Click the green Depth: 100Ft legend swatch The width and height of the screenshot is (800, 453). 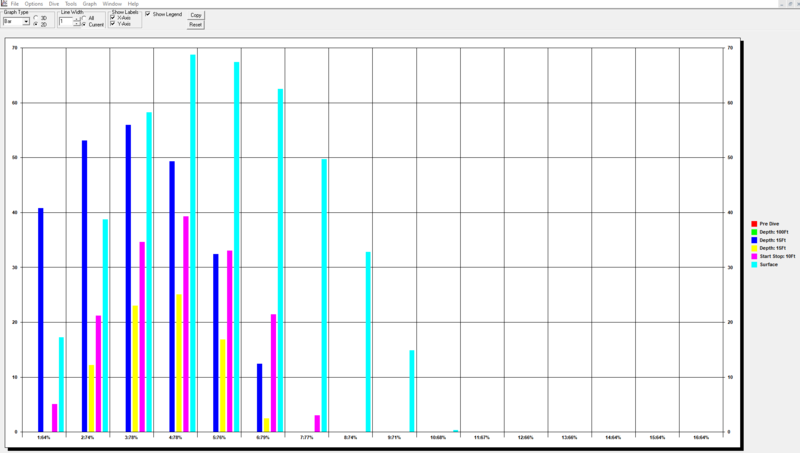coord(754,232)
